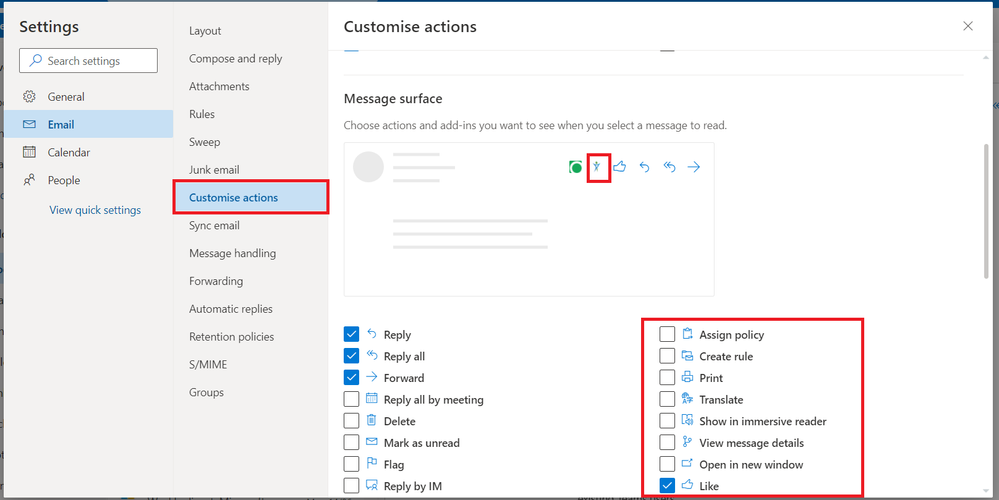This screenshot has height=500, width=999.
Task: Click the thumbs-up Like icon in preview
Action: point(620,168)
